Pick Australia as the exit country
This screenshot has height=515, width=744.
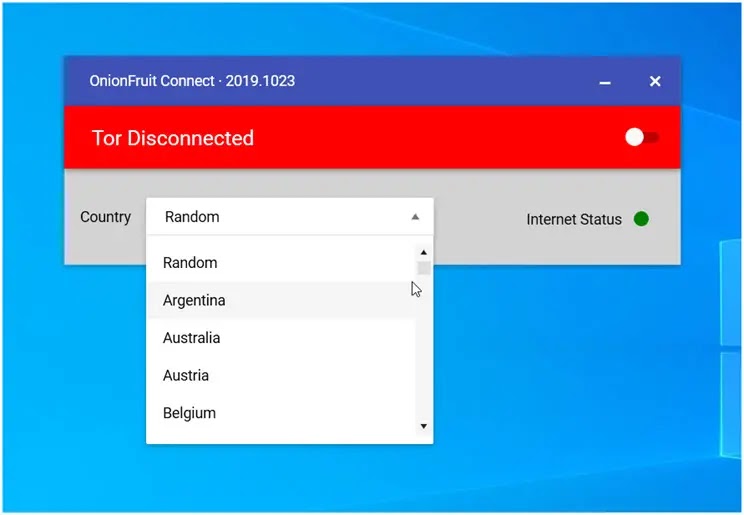[281, 337]
